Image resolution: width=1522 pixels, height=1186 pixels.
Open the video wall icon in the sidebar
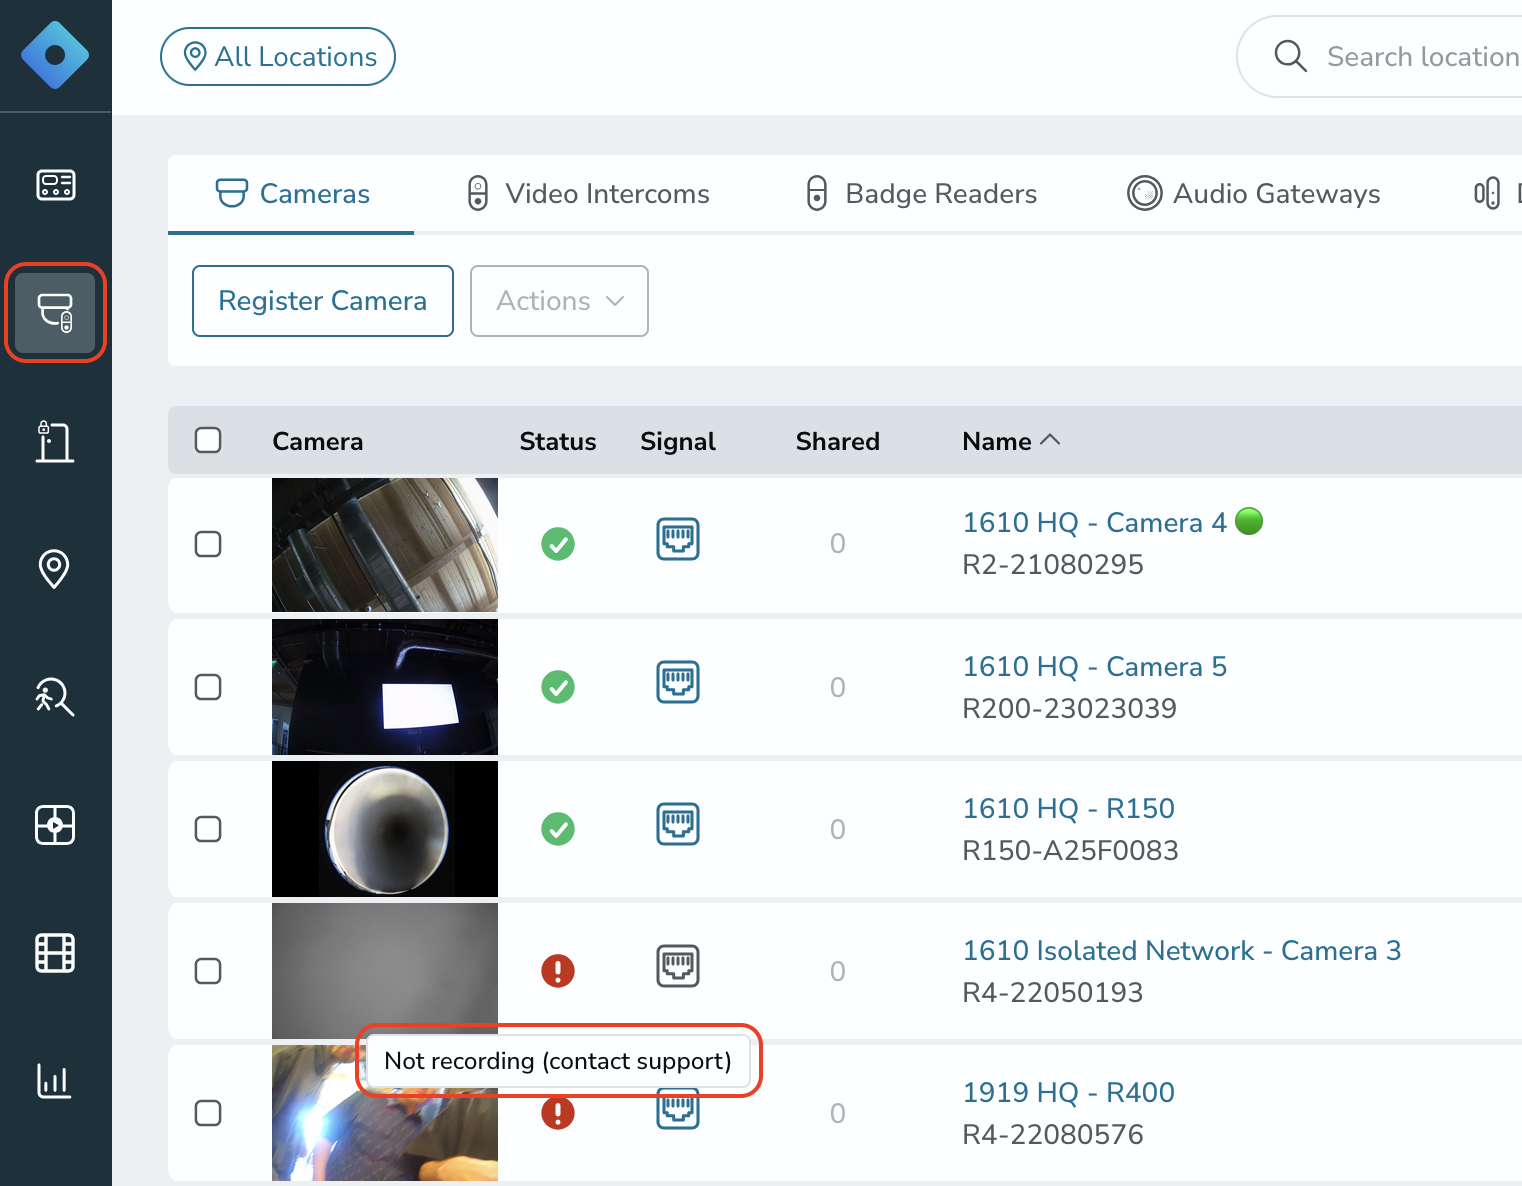coord(55,825)
